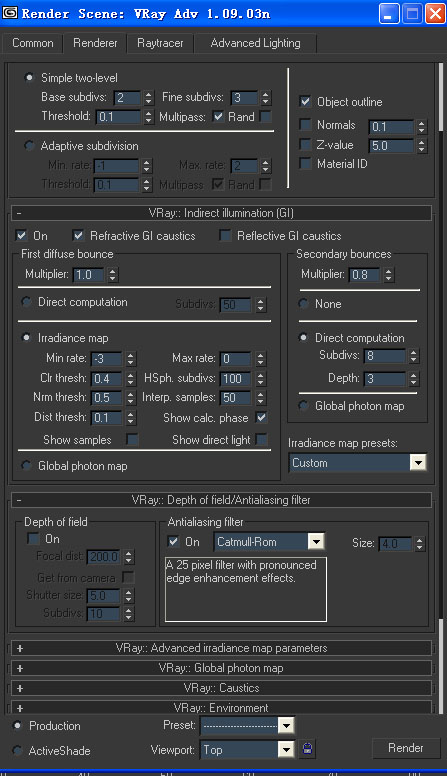The width and height of the screenshot is (447, 776).
Task: Expand VRay Caustics rollout
Action: [x=221, y=688]
